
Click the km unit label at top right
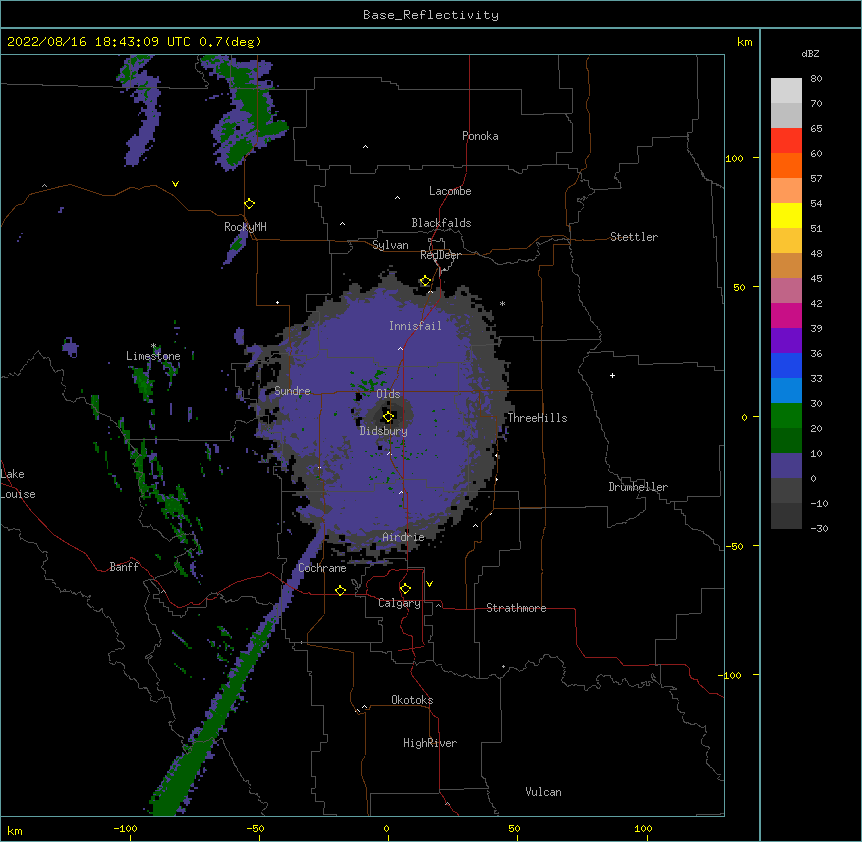744,42
